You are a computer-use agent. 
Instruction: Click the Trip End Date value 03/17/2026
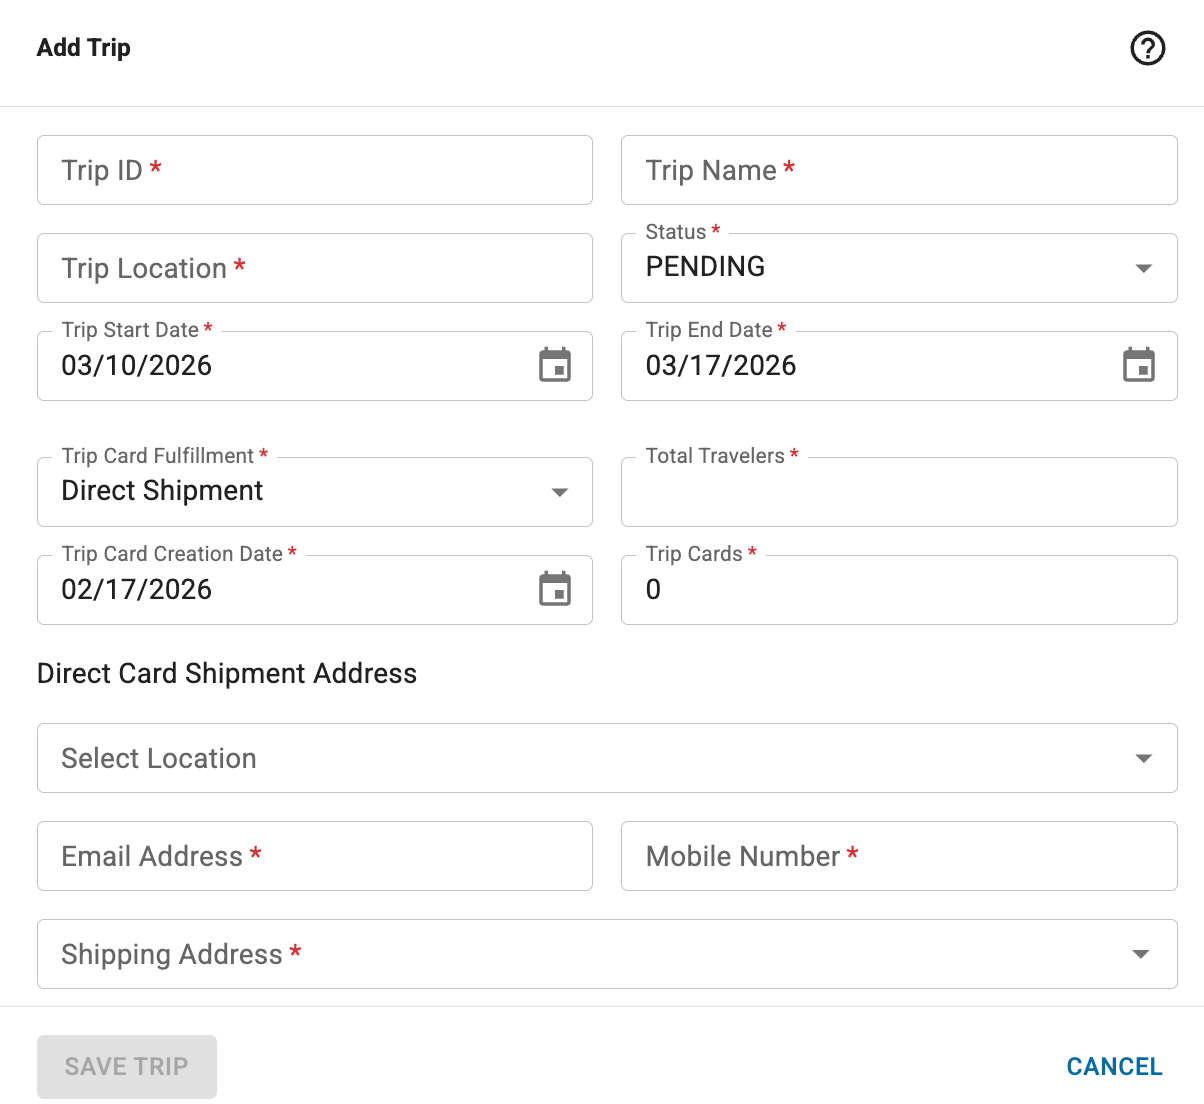pos(721,366)
